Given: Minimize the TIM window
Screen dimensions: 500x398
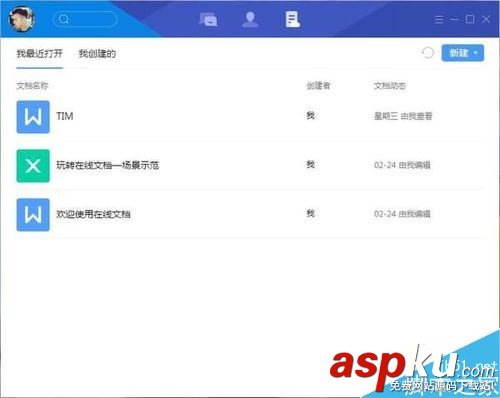Looking at the screenshot, I should (x=454, y=19).
